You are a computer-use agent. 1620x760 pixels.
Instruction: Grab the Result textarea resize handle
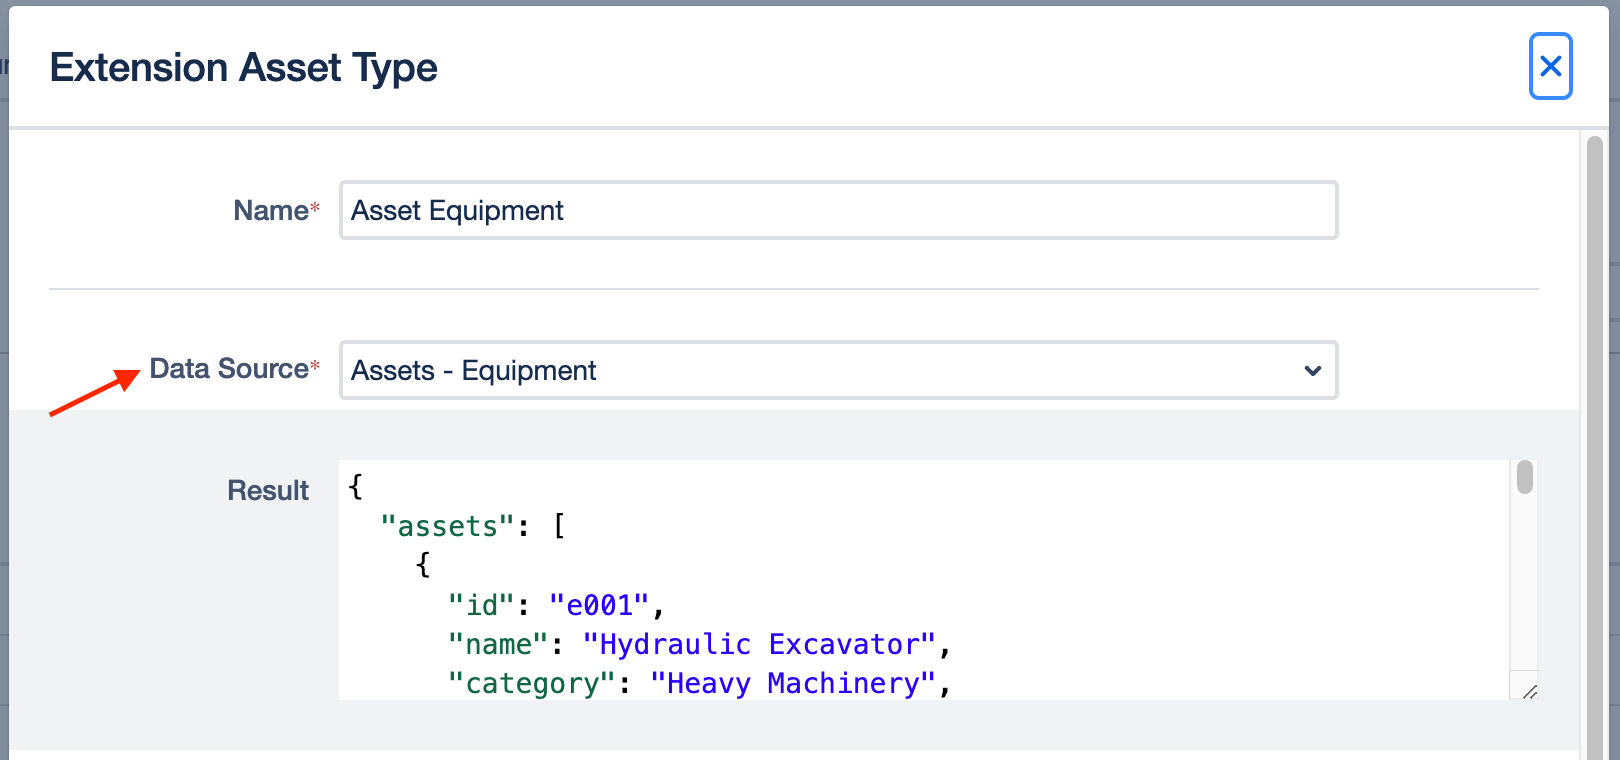pyautogui.click(x=1529, y=691)
